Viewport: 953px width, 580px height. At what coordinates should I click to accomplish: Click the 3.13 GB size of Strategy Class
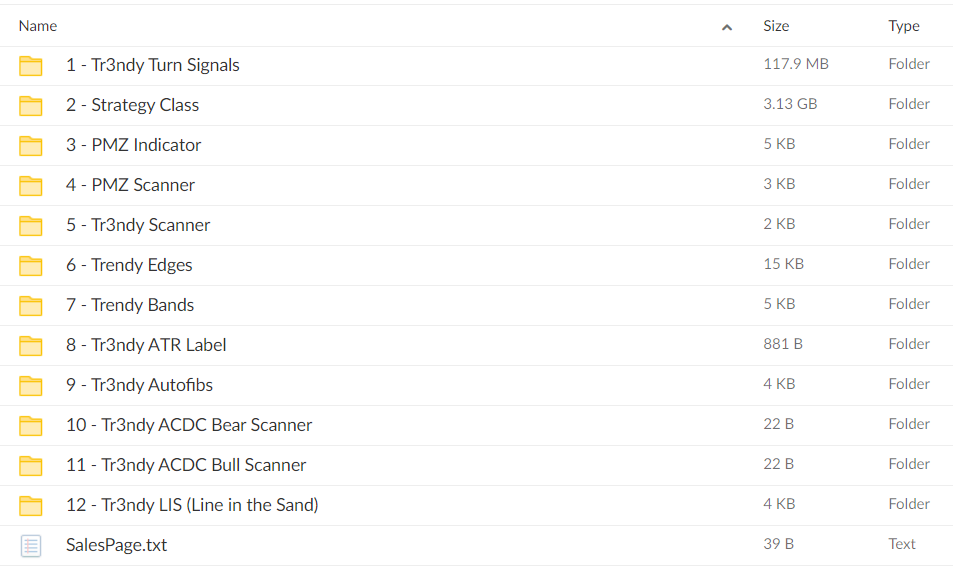(790, 104)
